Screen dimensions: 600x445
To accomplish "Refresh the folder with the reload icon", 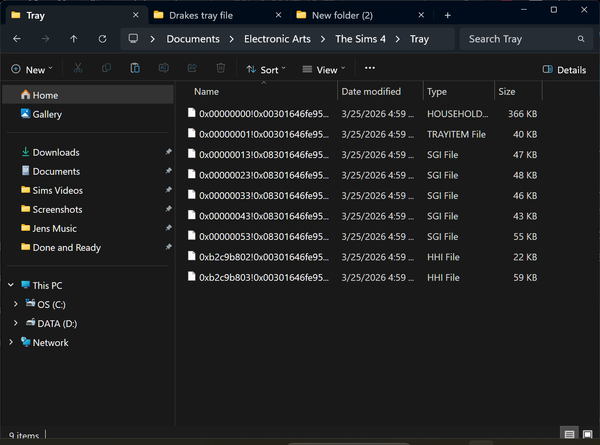I will click(x=102, y=39).
